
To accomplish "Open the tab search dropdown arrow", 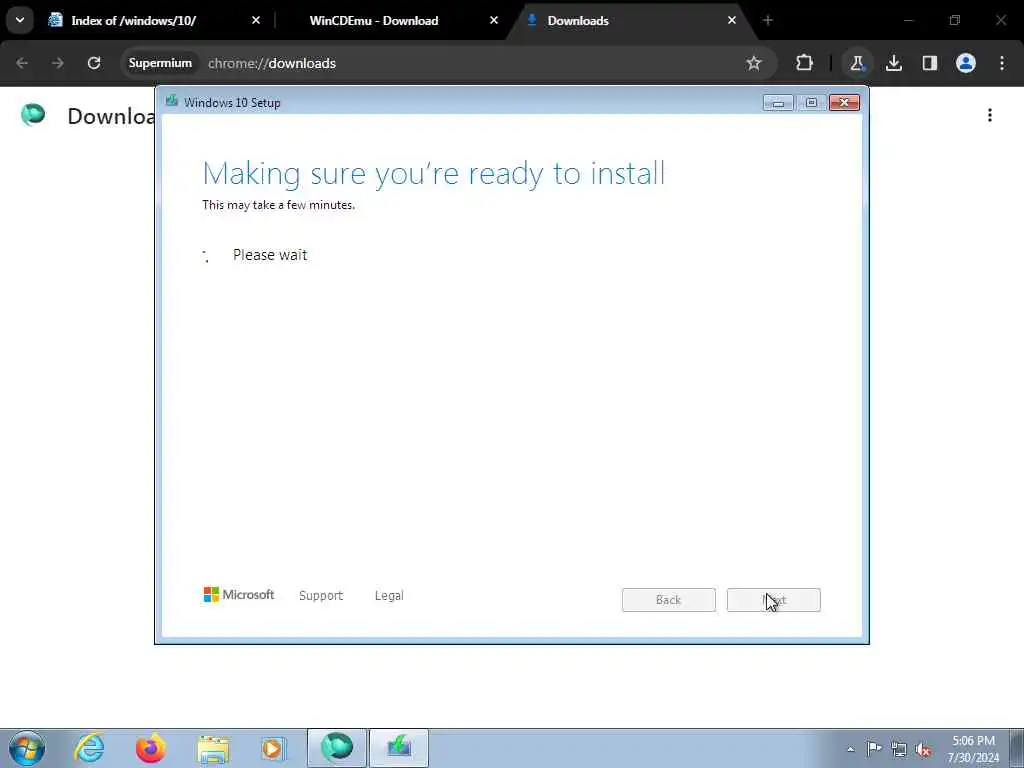I will [20, 20].
